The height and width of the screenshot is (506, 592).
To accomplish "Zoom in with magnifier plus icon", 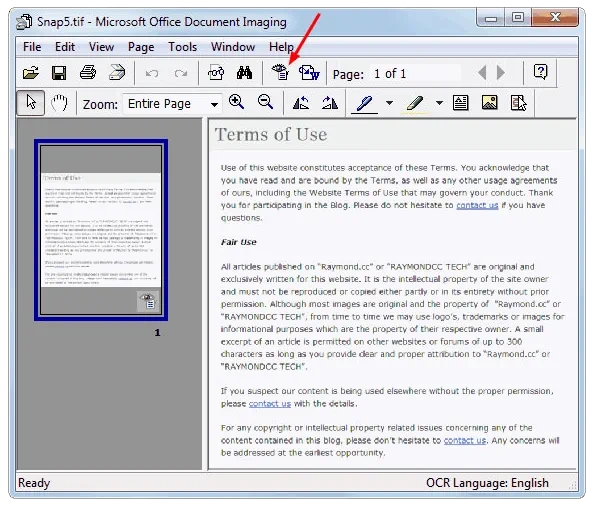I will pos(236,102).
